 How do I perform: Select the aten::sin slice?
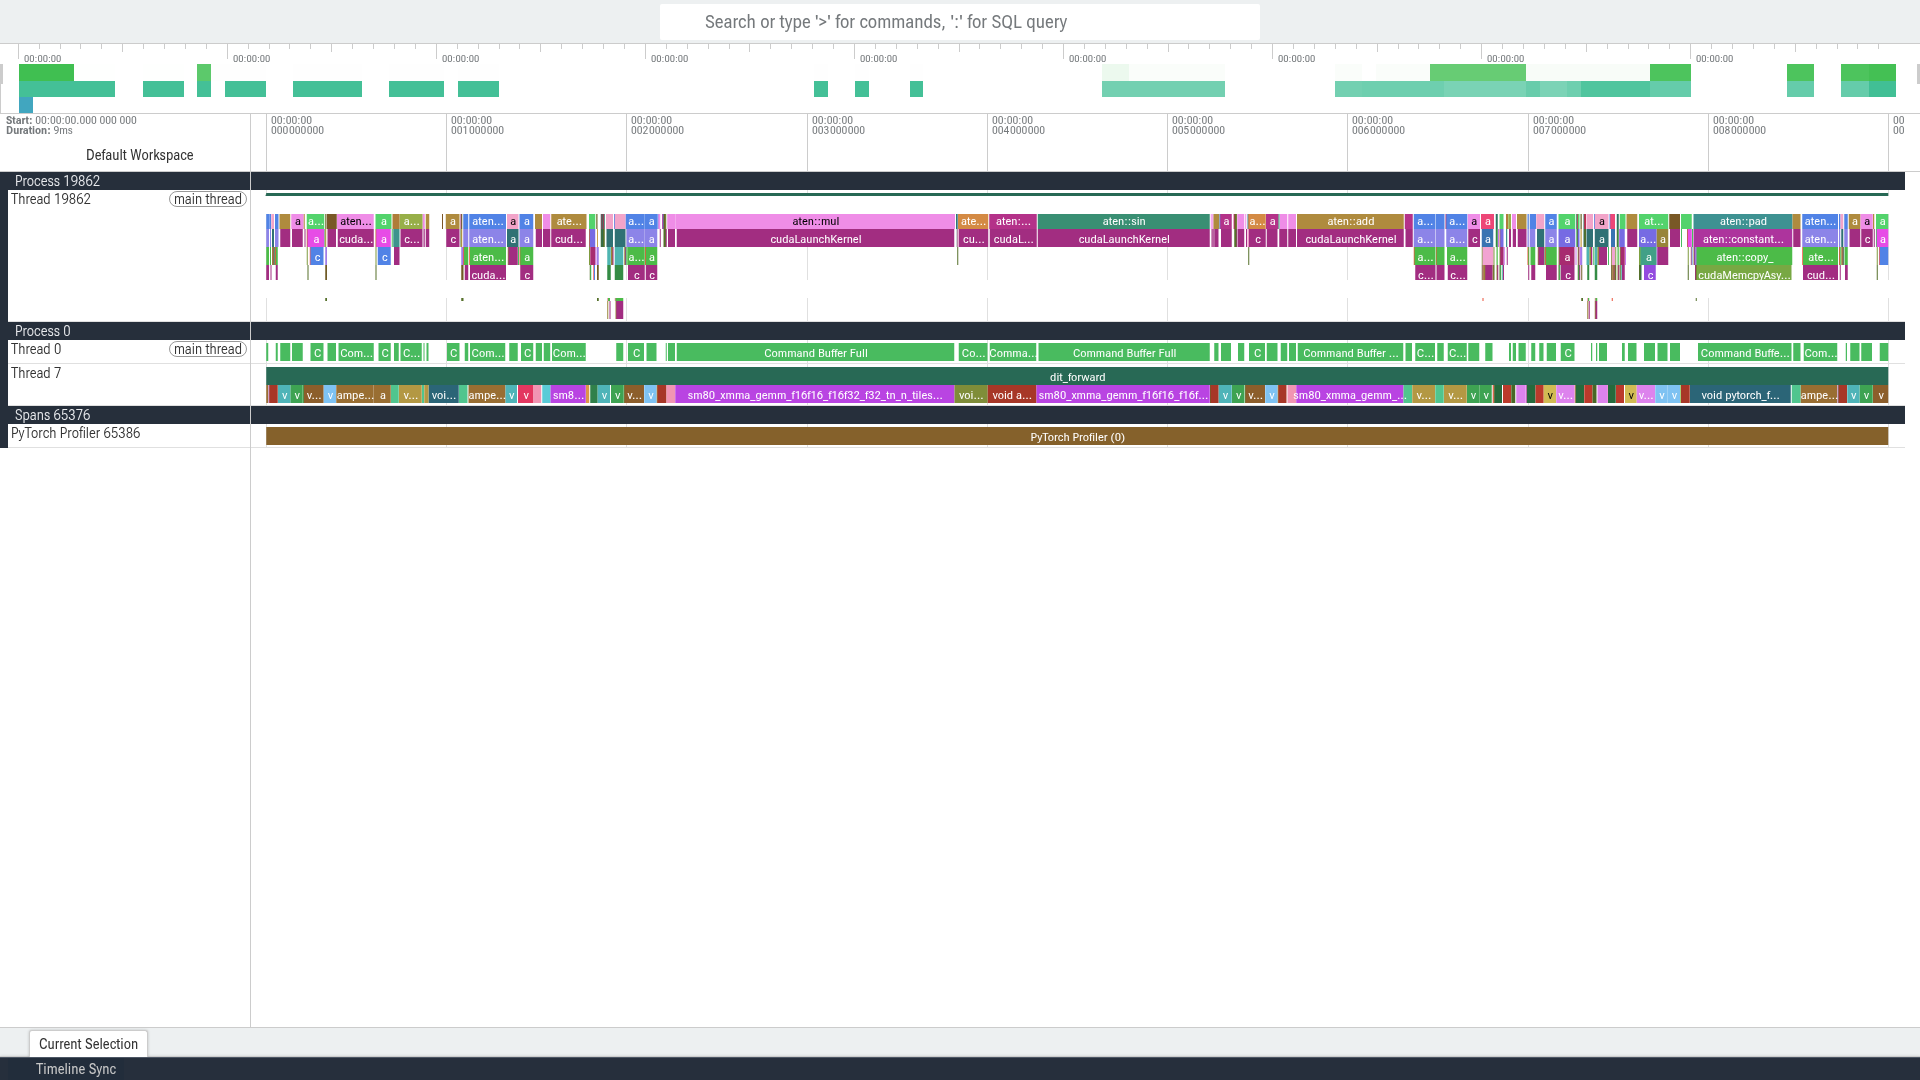(x=1124, y=222)
